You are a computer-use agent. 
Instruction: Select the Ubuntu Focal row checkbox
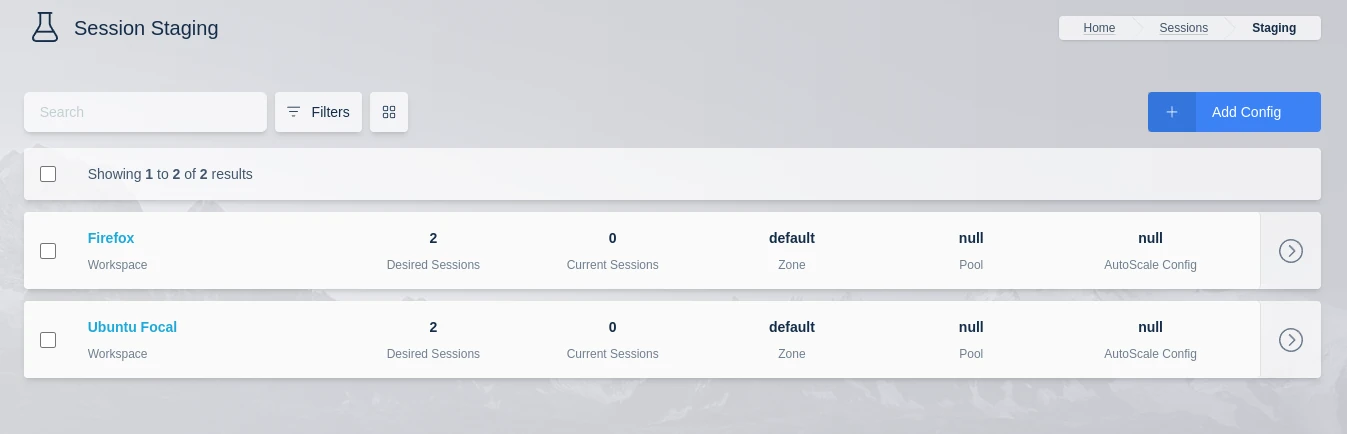click(48, 340)
